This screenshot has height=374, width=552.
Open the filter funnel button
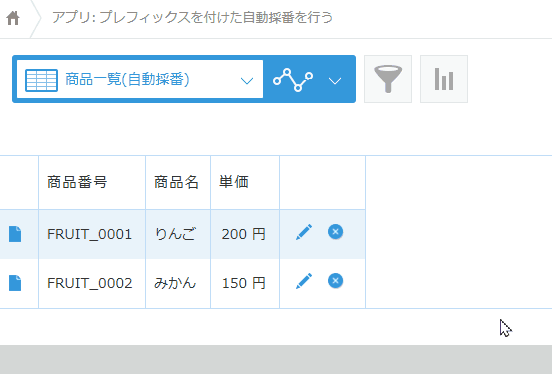click(x=388, y=79)
